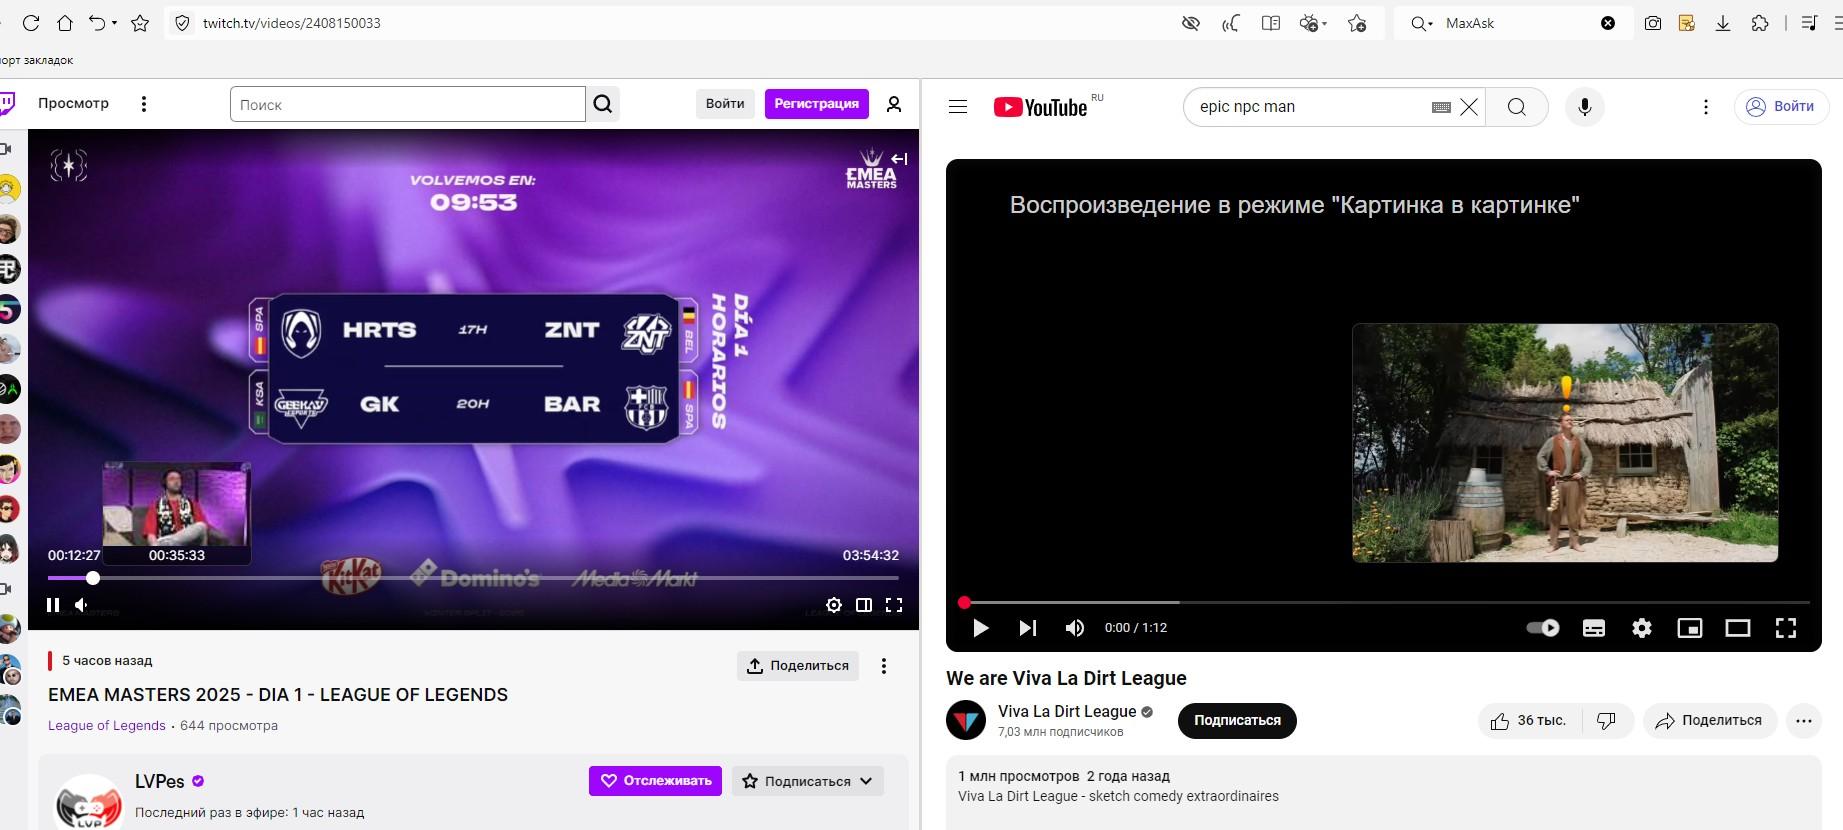Start voice search with microphone icon
The height and width of the screenshot is (830, 1843).
[x=1585, y=107]
